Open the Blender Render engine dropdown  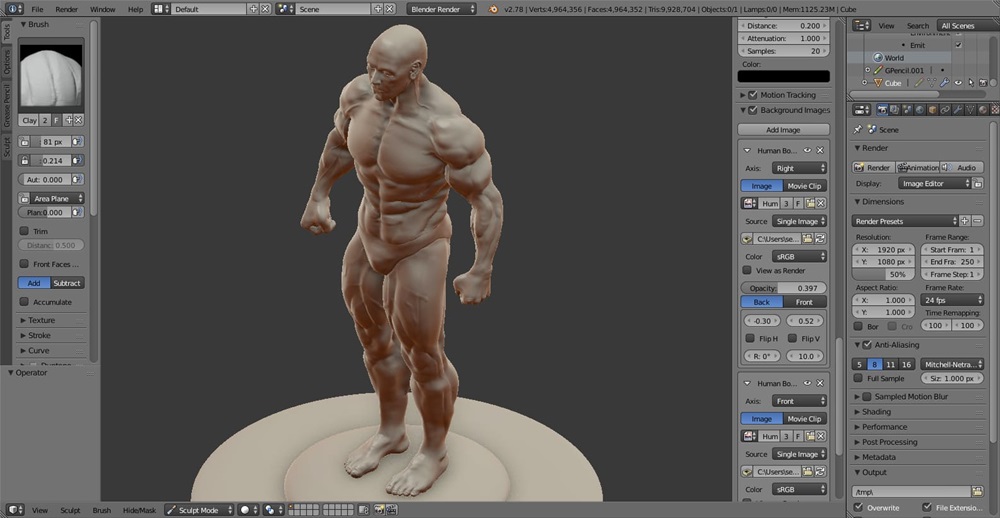[441, 9]
